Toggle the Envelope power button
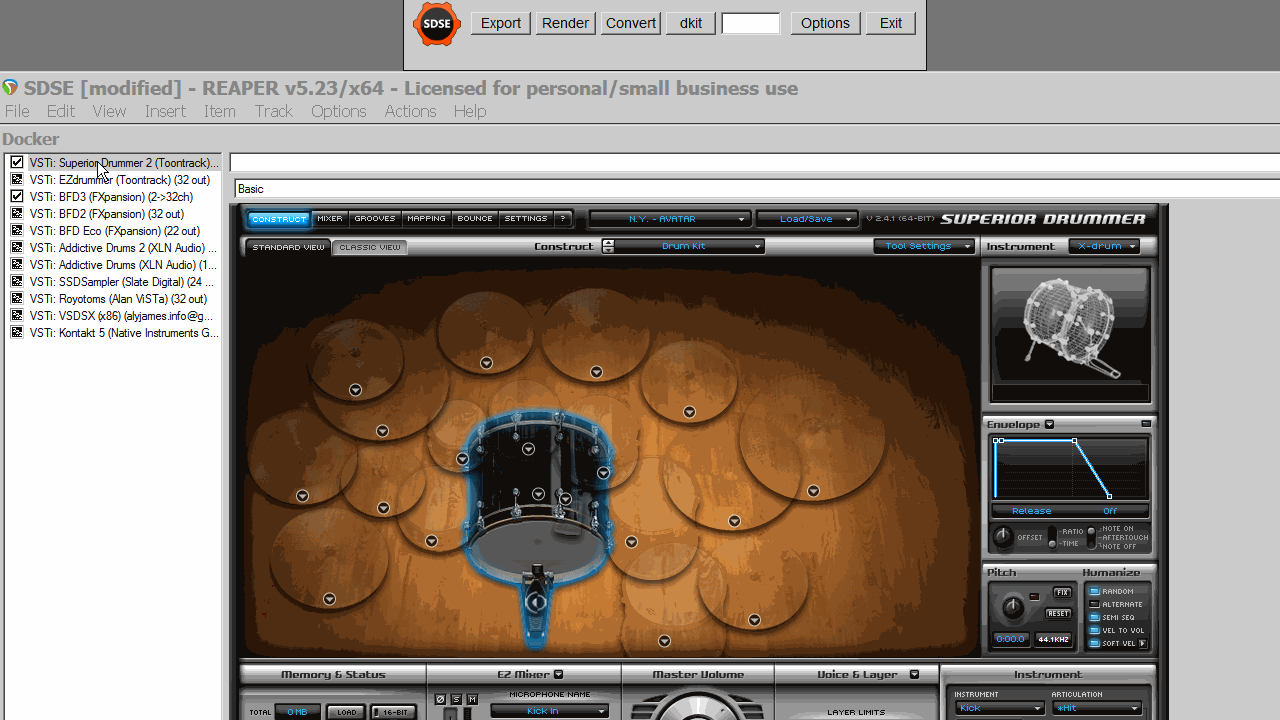The width and height of the screenshot is (1280, 720). point(1146,424)
